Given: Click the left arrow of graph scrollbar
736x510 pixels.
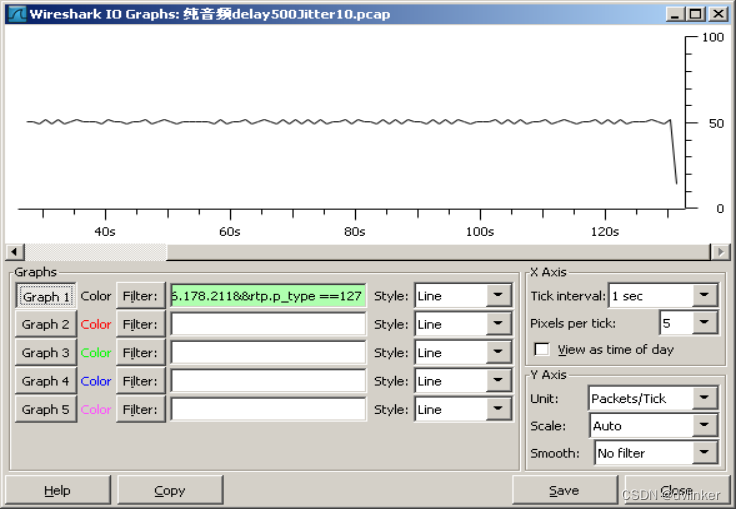Looking at the screenshot, I should click(15, 252).
